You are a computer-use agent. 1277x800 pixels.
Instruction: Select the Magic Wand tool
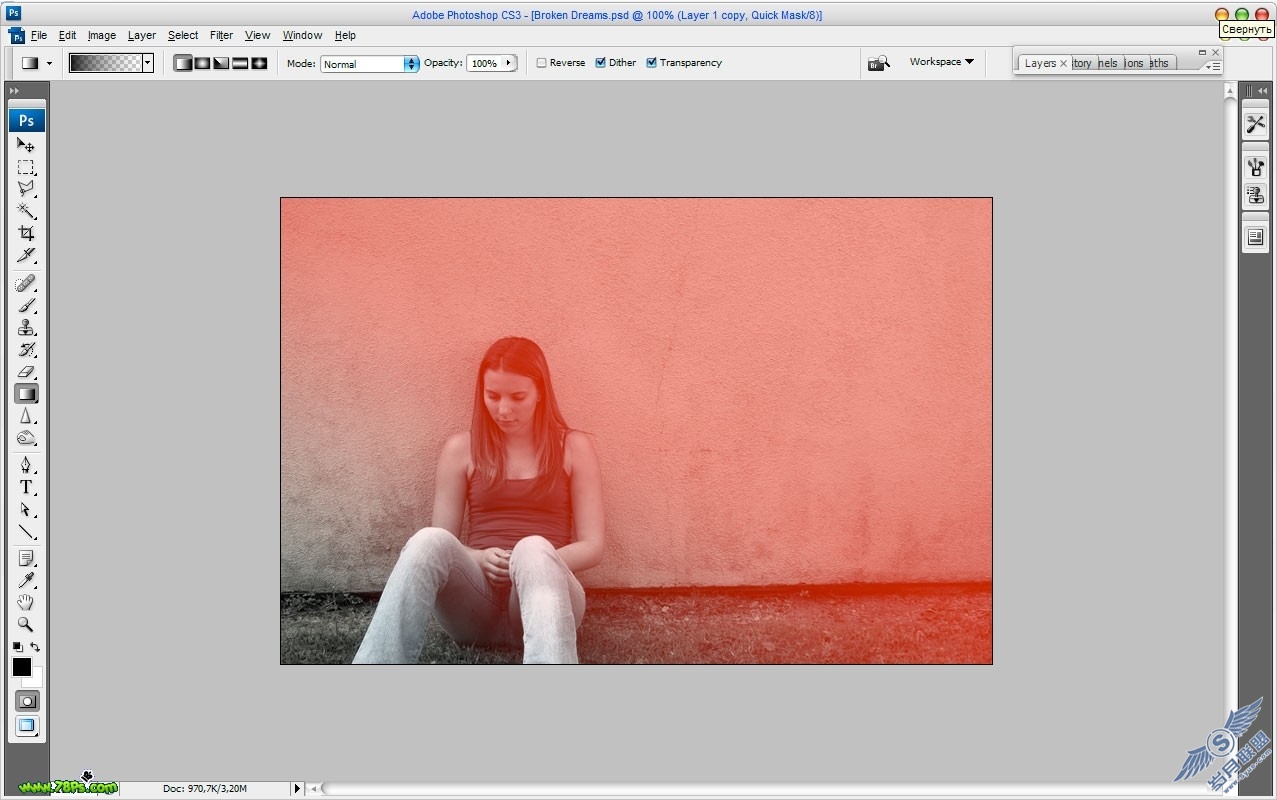(26, 211)
